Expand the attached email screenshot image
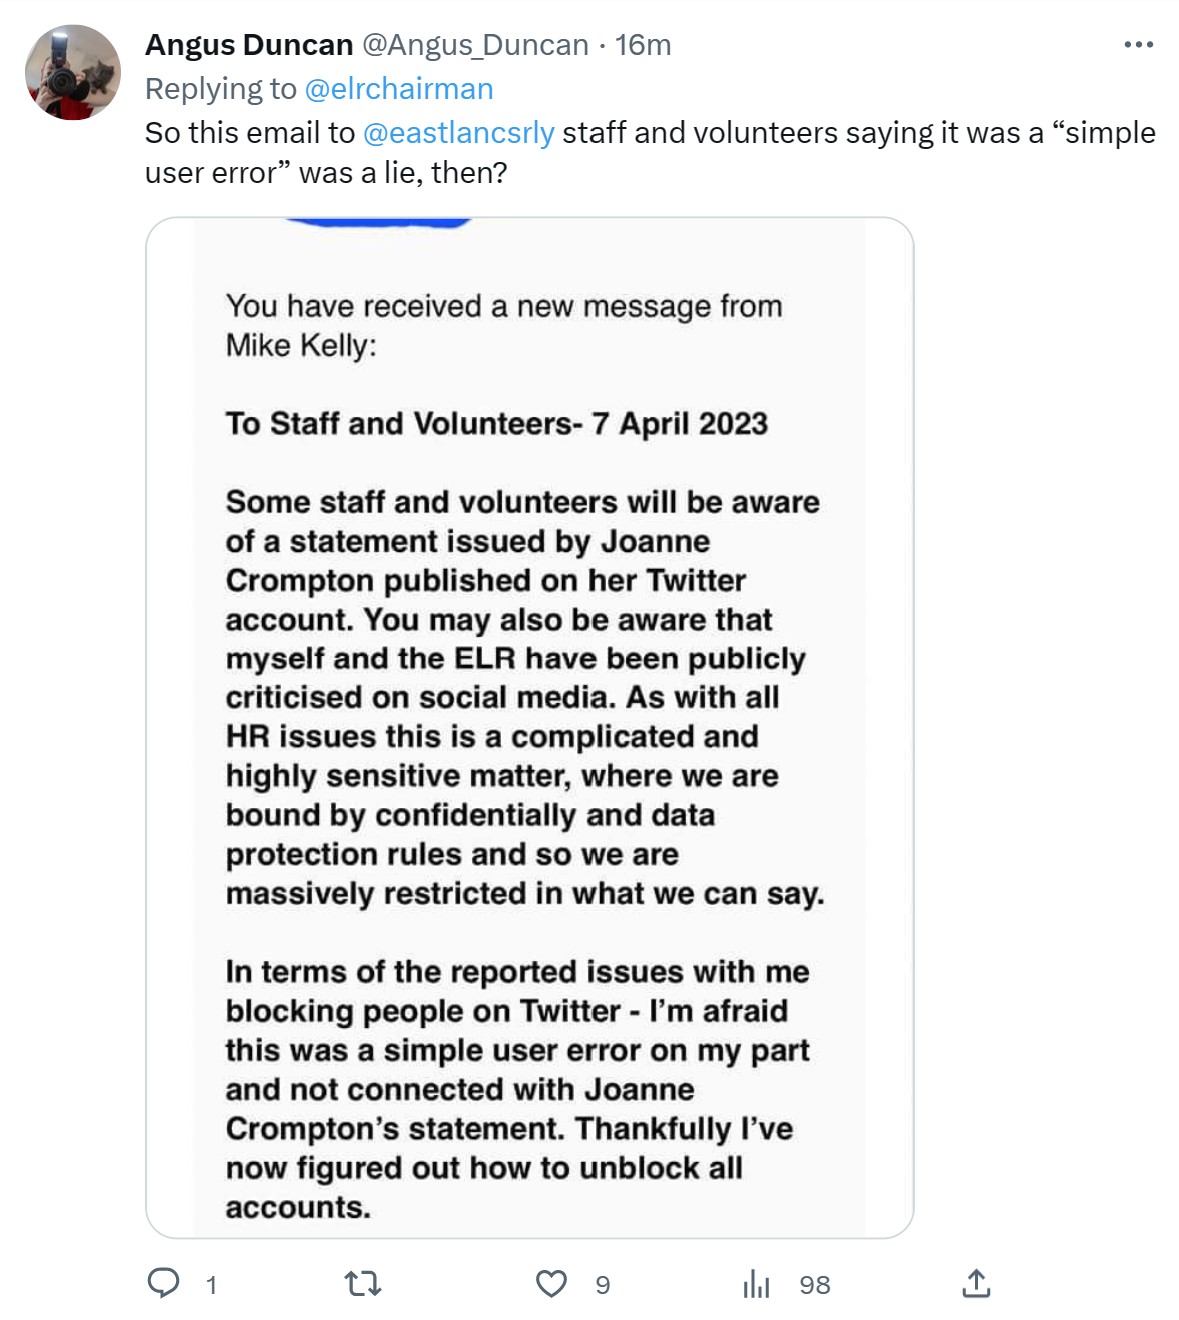Viewport: 1179px width, 1320px height. (x=530, y=727)
